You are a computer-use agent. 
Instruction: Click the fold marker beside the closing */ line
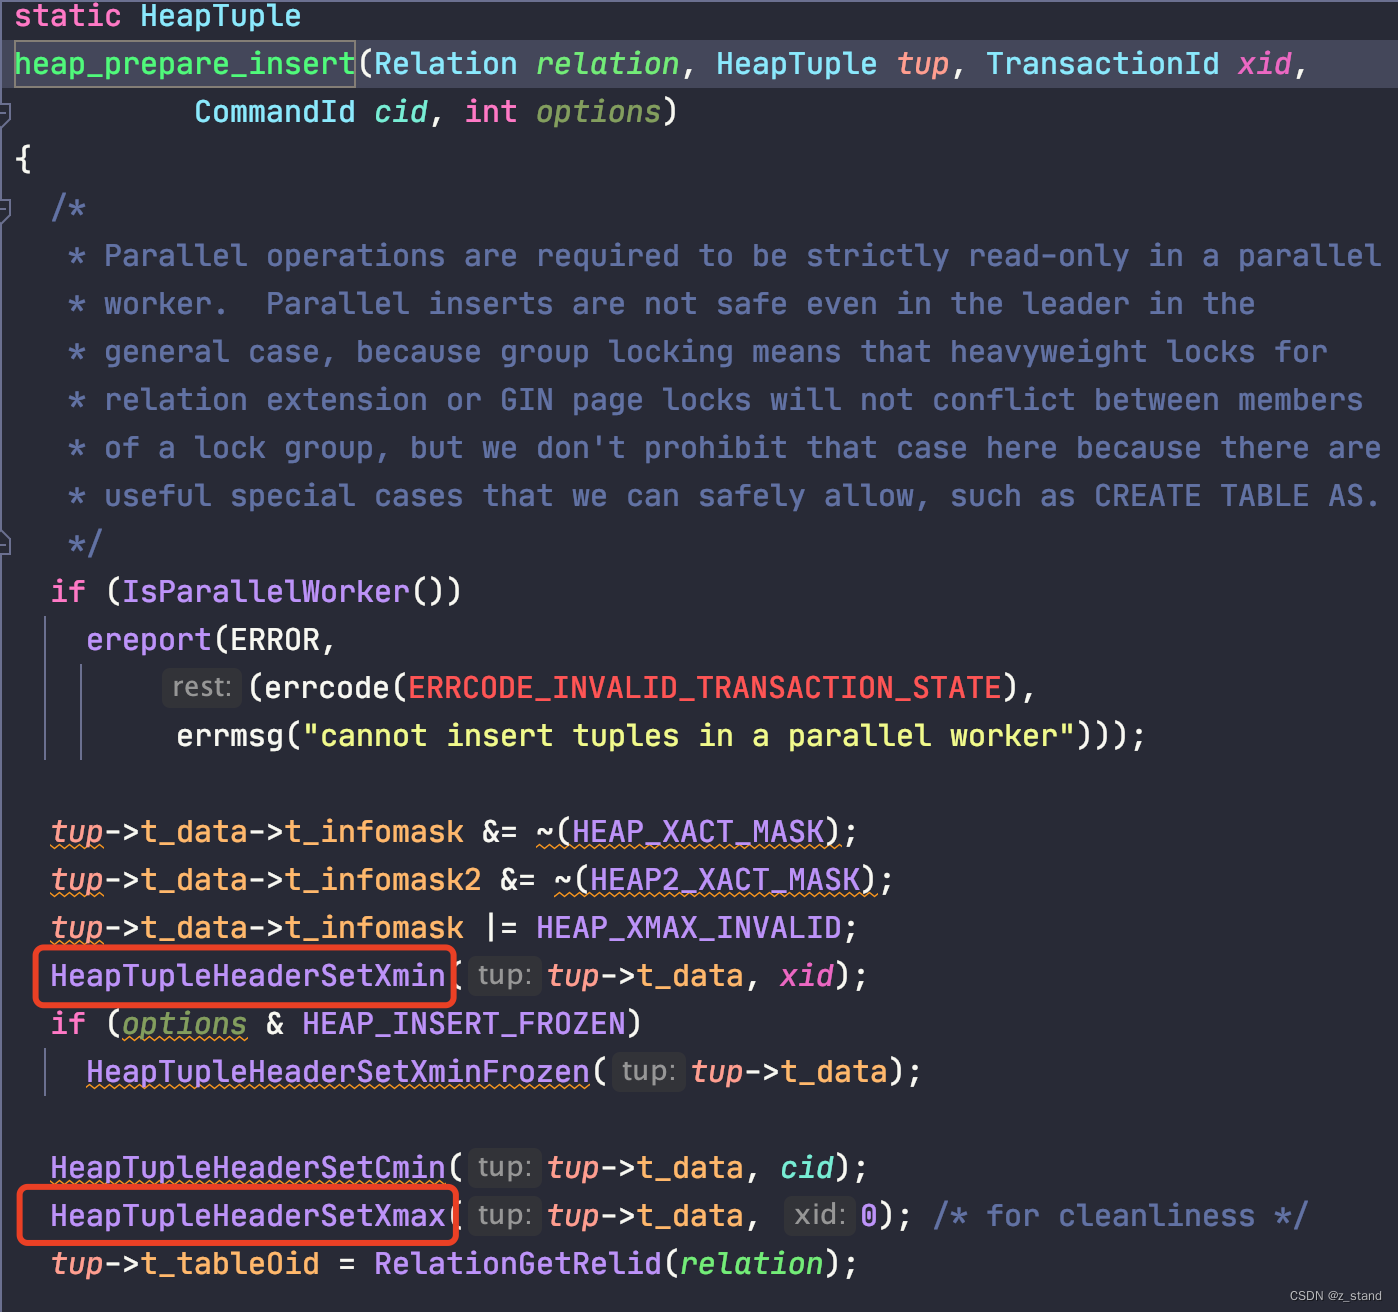(x=5, y=544)
